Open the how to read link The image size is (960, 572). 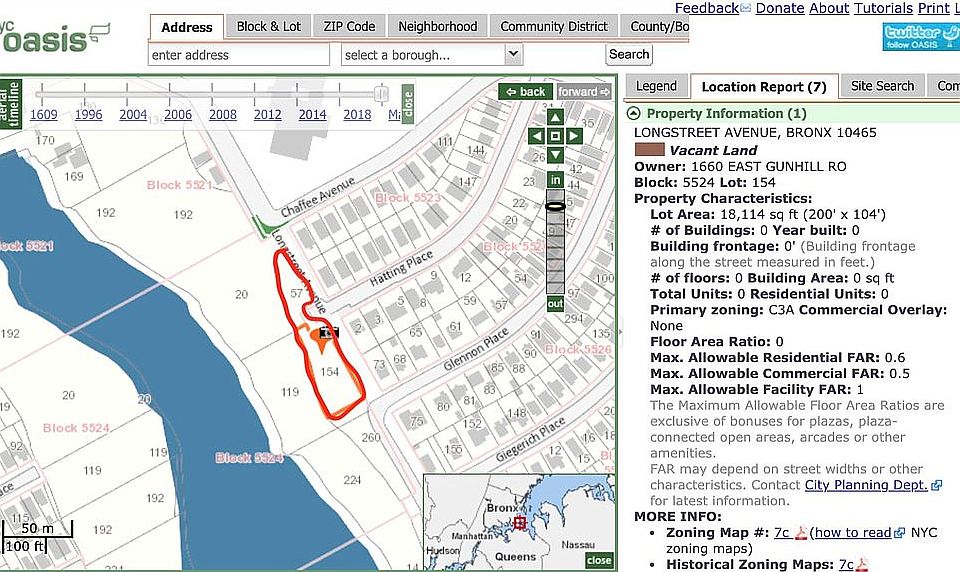[x=853, y=533]
